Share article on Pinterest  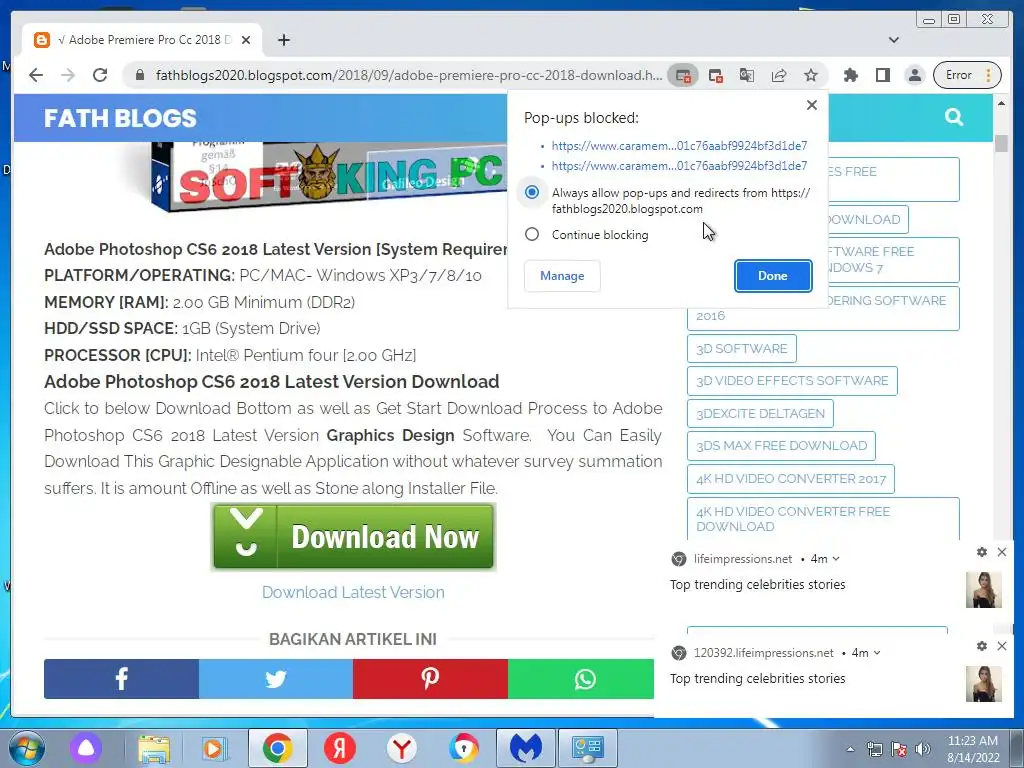coord(430,679)
